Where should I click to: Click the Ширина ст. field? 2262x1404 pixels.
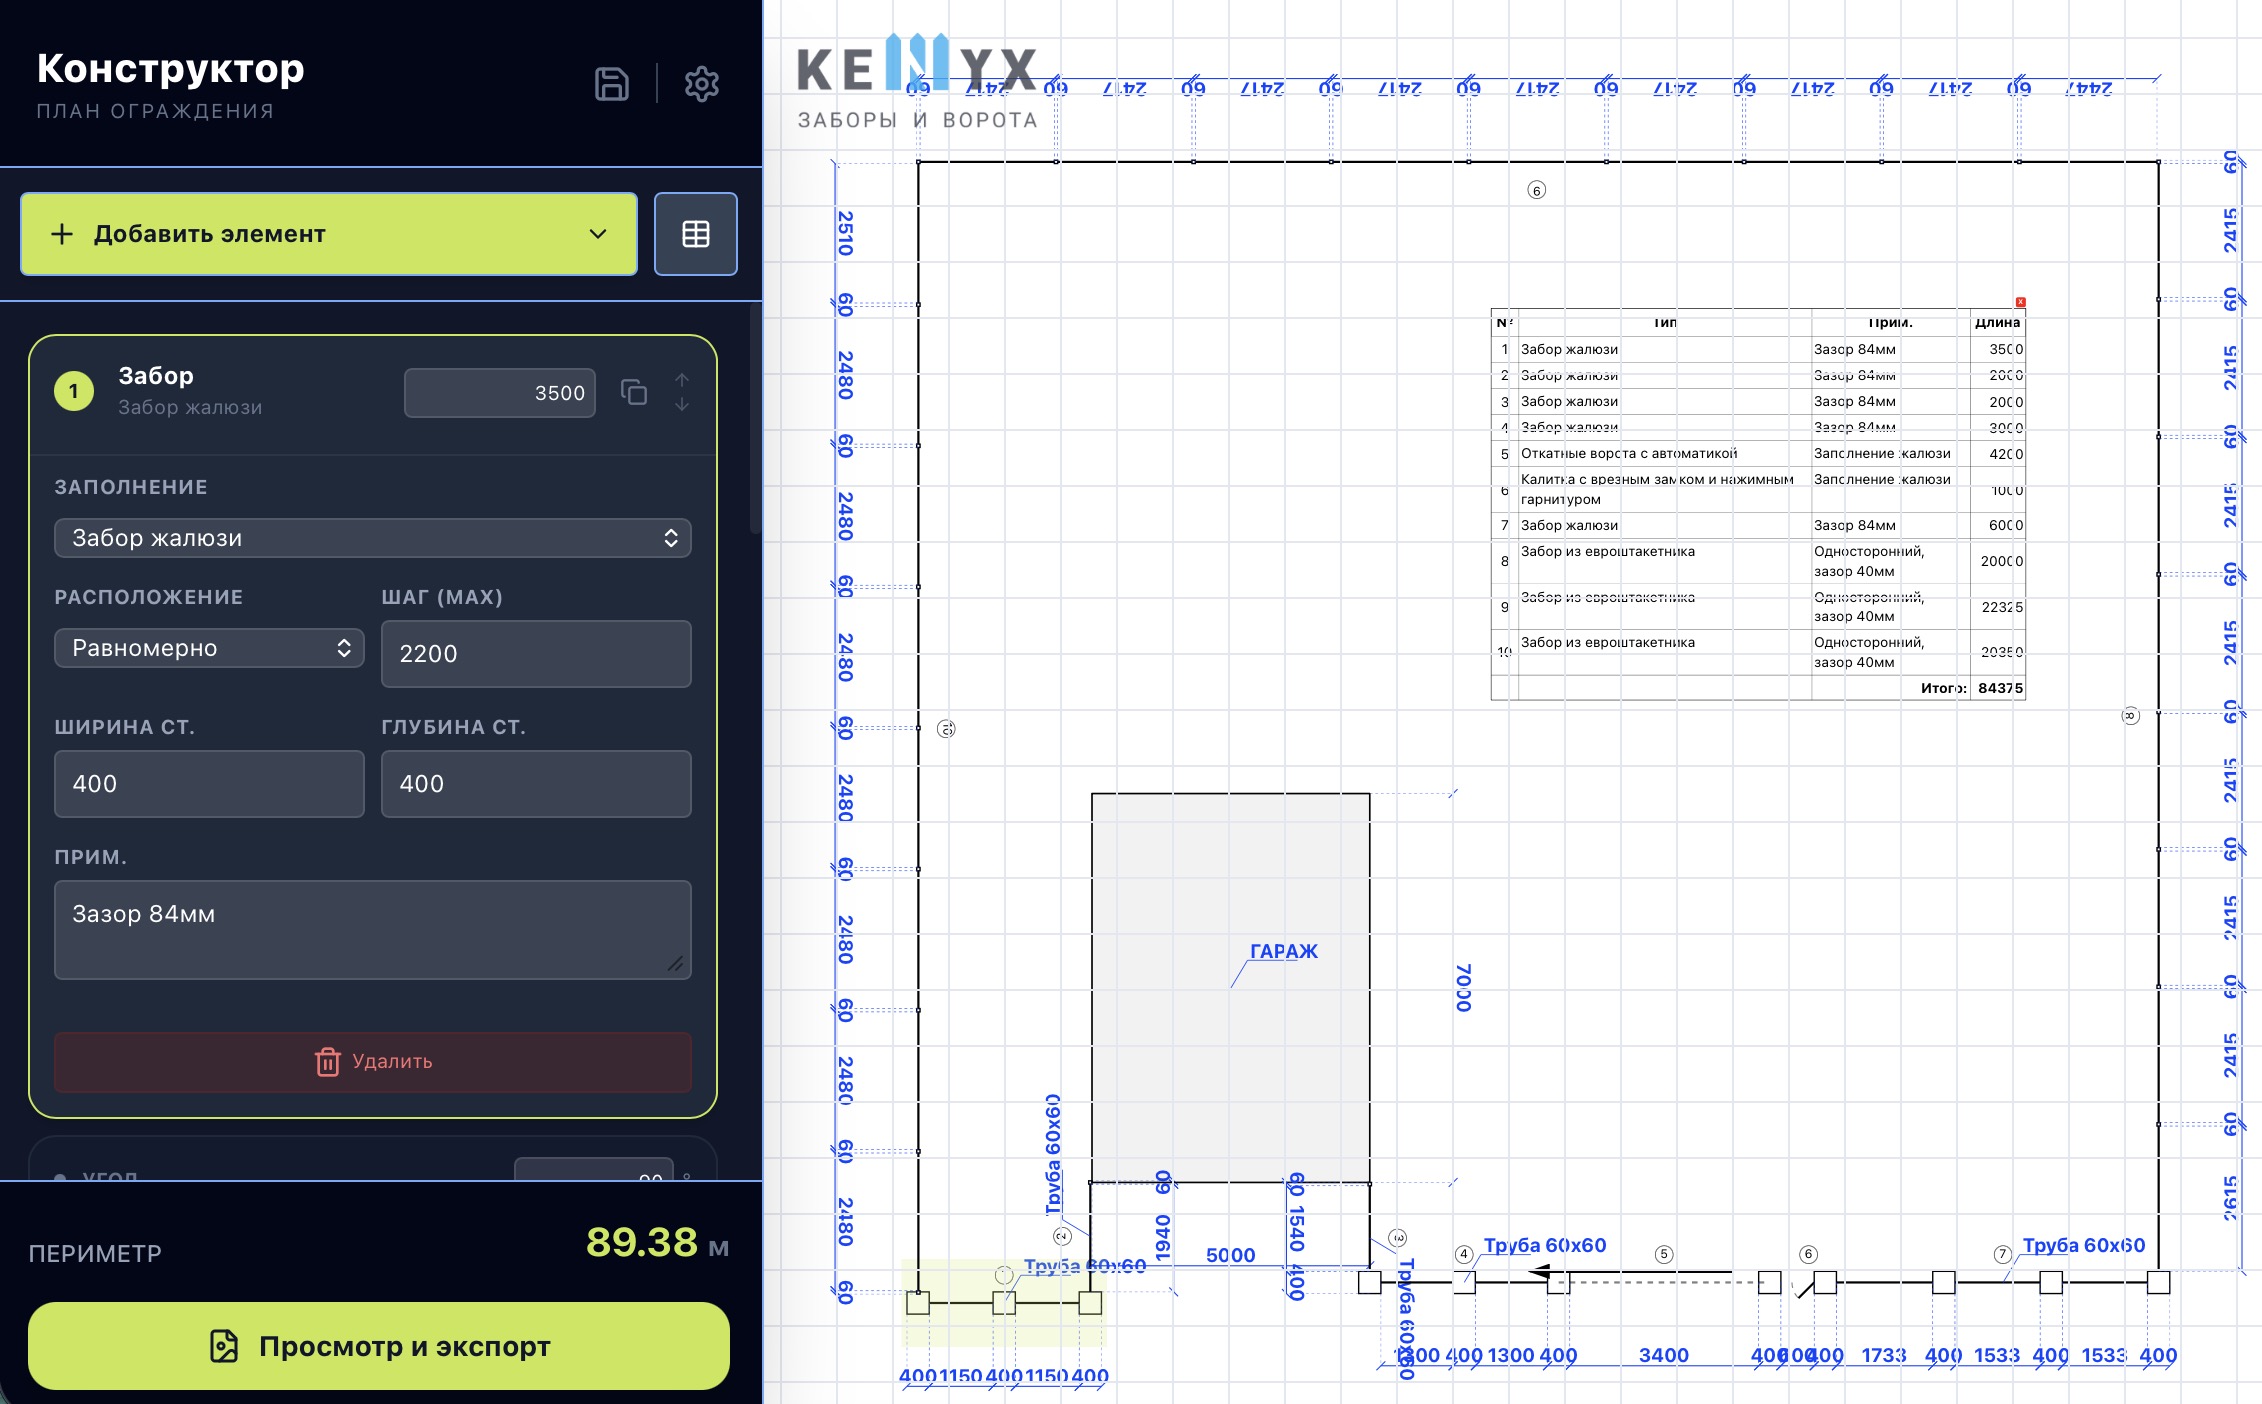pyautogui.click(x=209, y=784)
